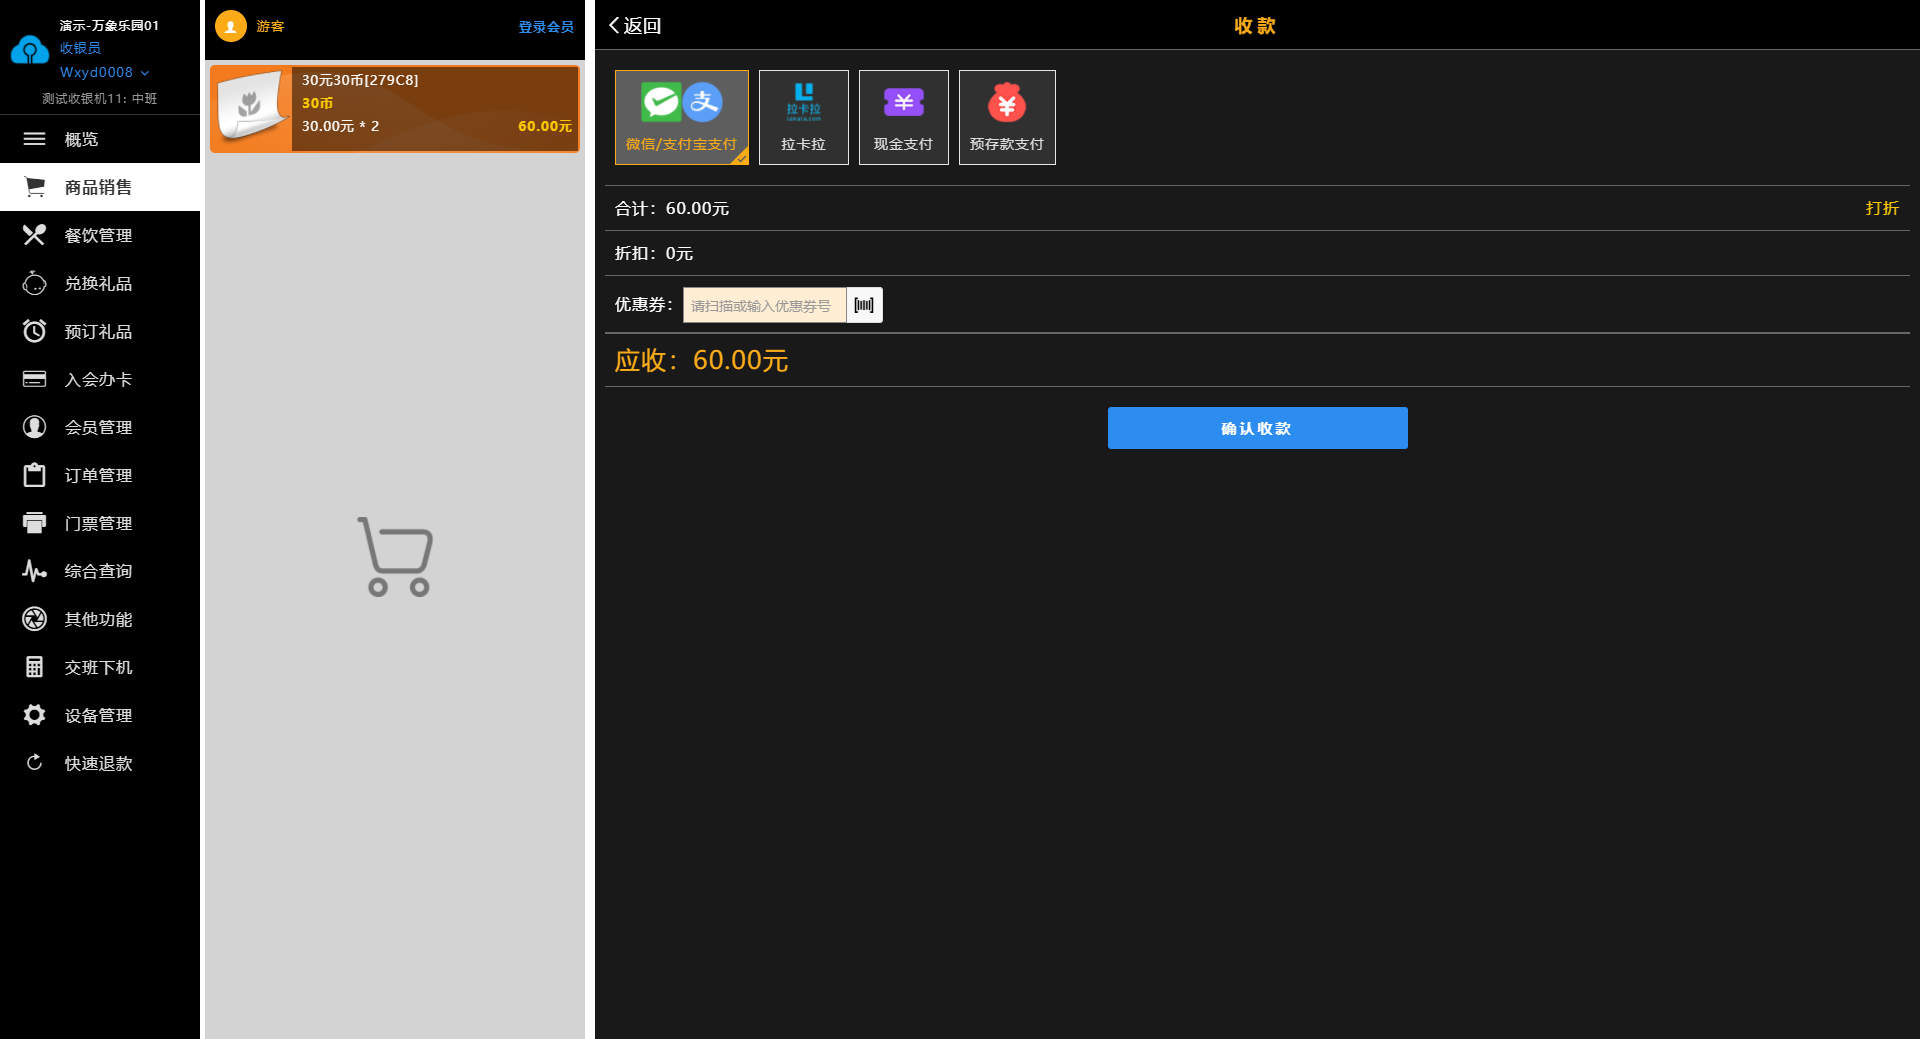Click the 收银员 role label
Screen dimensions: 1920x1039
coord(80,48)
